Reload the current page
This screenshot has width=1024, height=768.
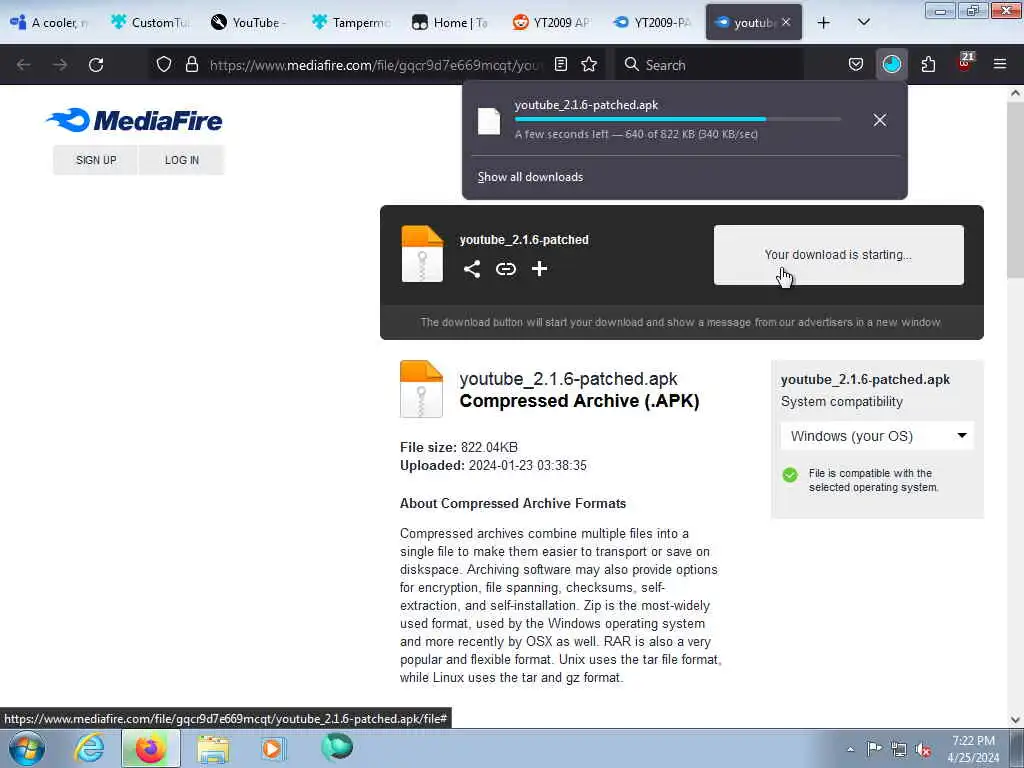click(96, 65)
